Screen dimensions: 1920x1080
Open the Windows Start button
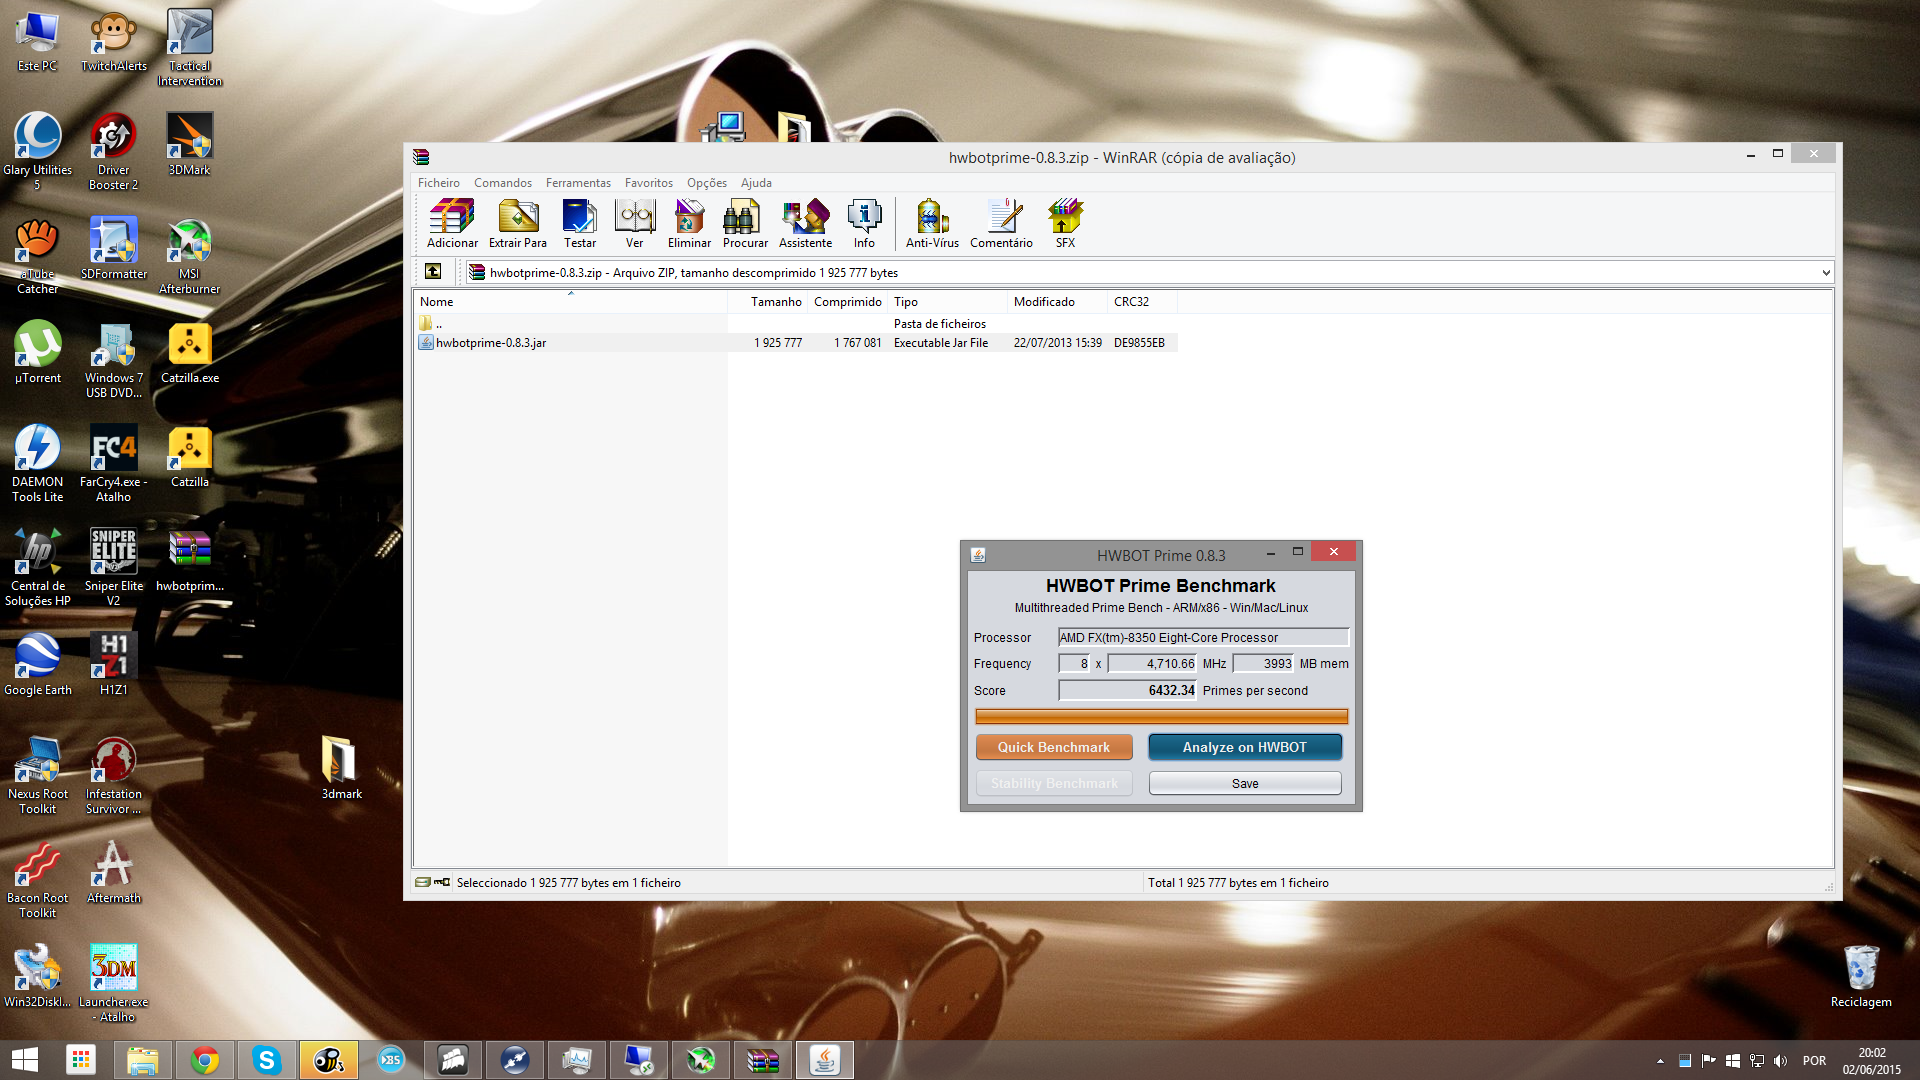pyautogui.click(x=25, y=1060)
